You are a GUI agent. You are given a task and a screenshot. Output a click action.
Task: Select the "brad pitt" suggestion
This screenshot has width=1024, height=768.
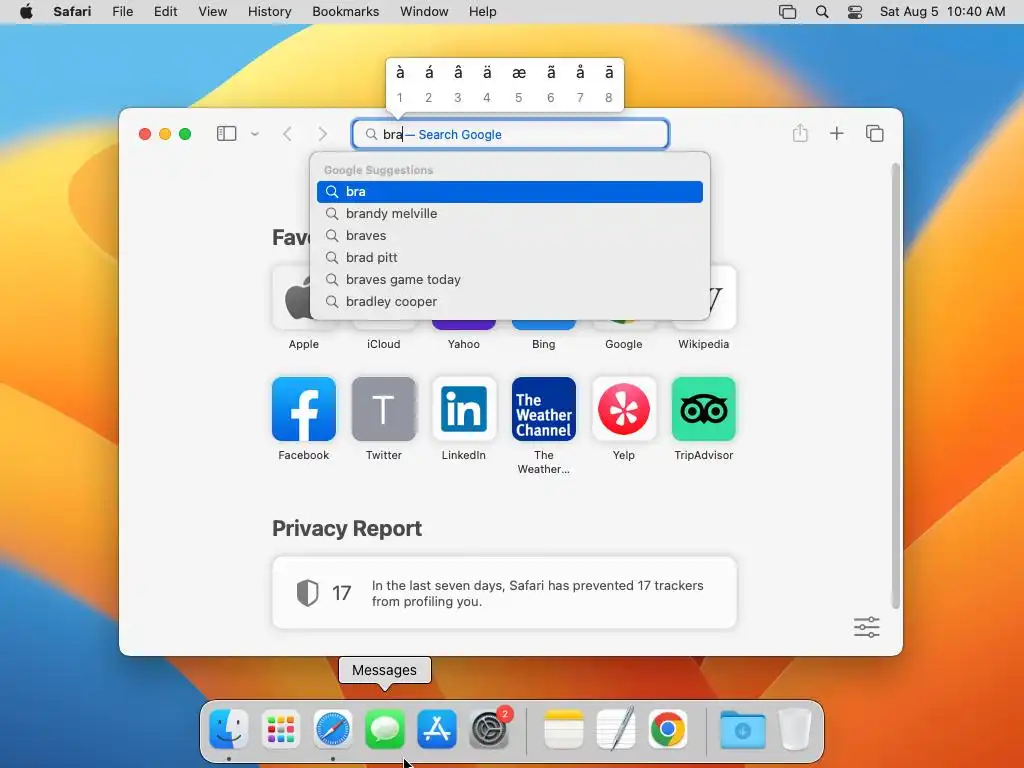509,257
